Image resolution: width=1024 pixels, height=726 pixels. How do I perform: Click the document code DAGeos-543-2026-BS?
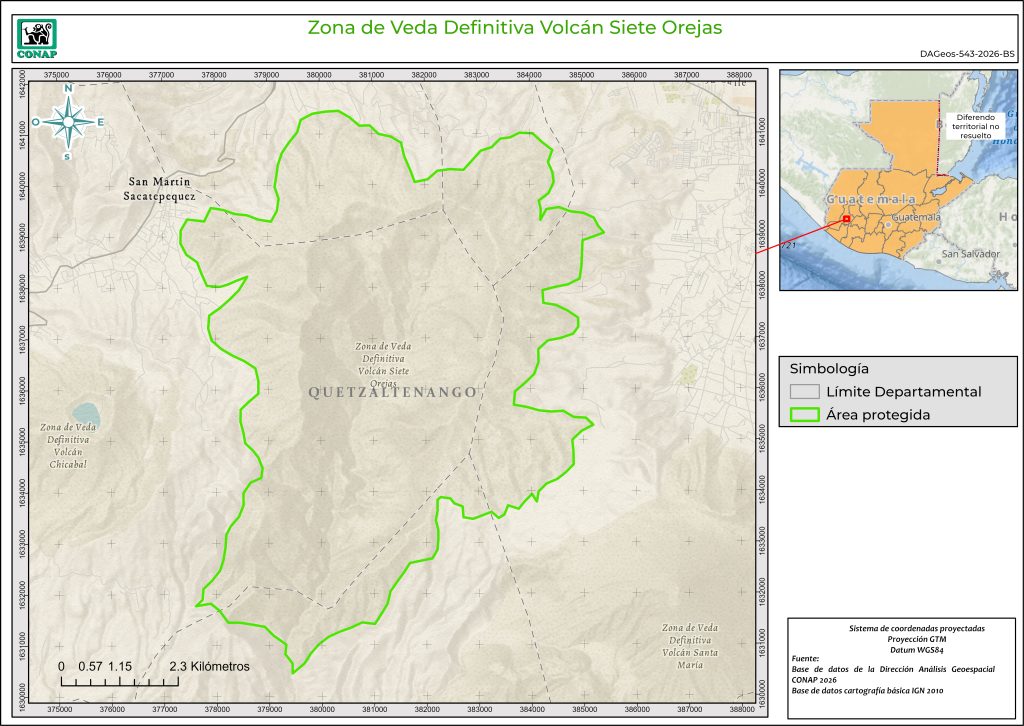(x=966, y=55)
